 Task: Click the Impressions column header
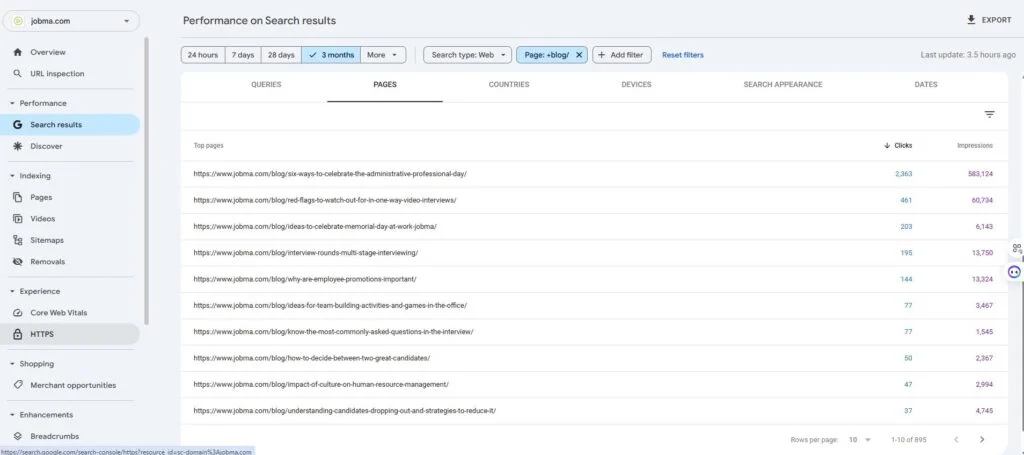pos(974,146)
